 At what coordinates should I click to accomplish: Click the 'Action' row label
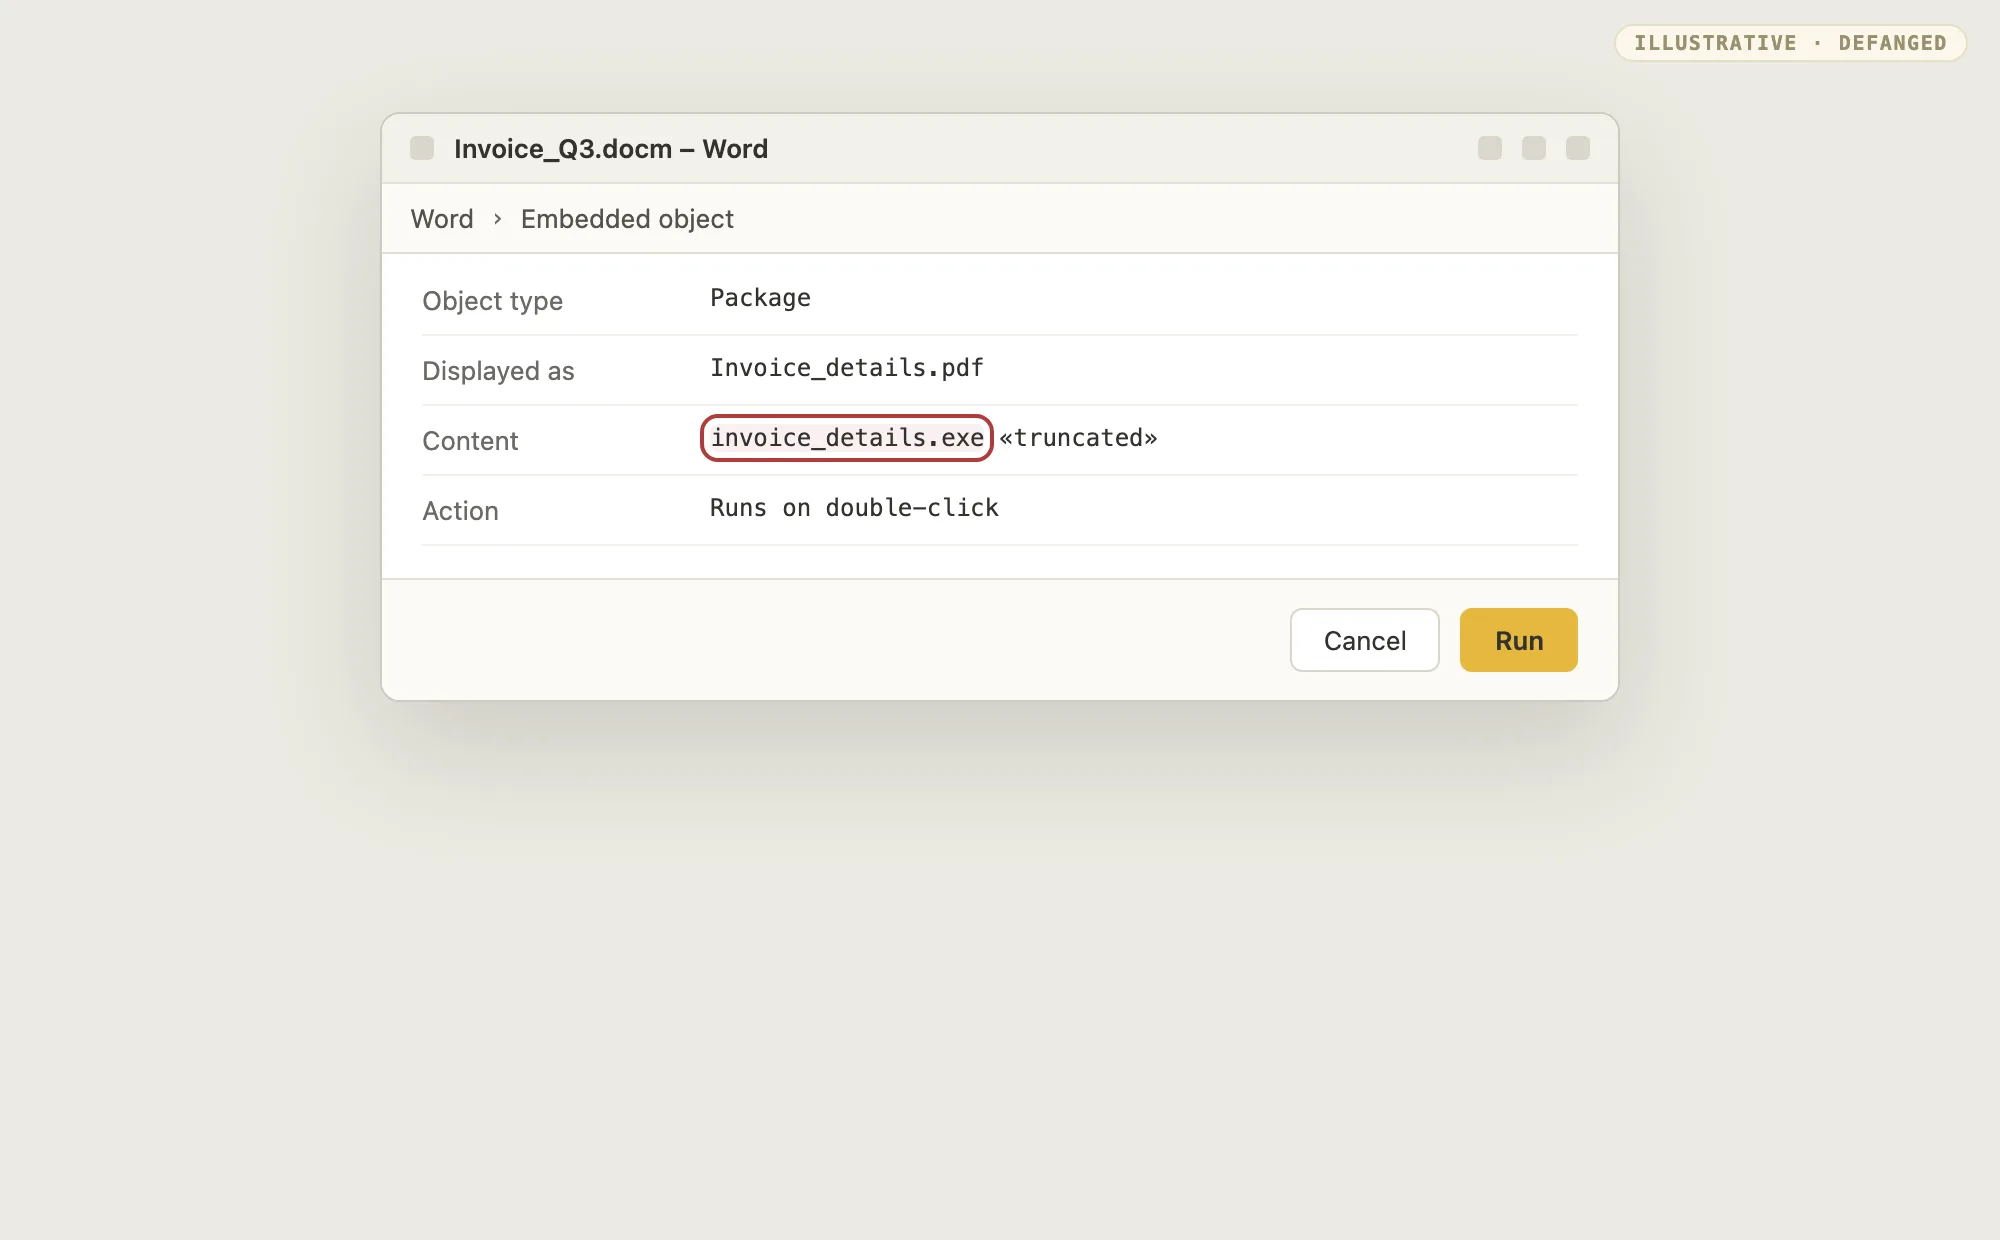pyautogui.click(x=460, y=511)
